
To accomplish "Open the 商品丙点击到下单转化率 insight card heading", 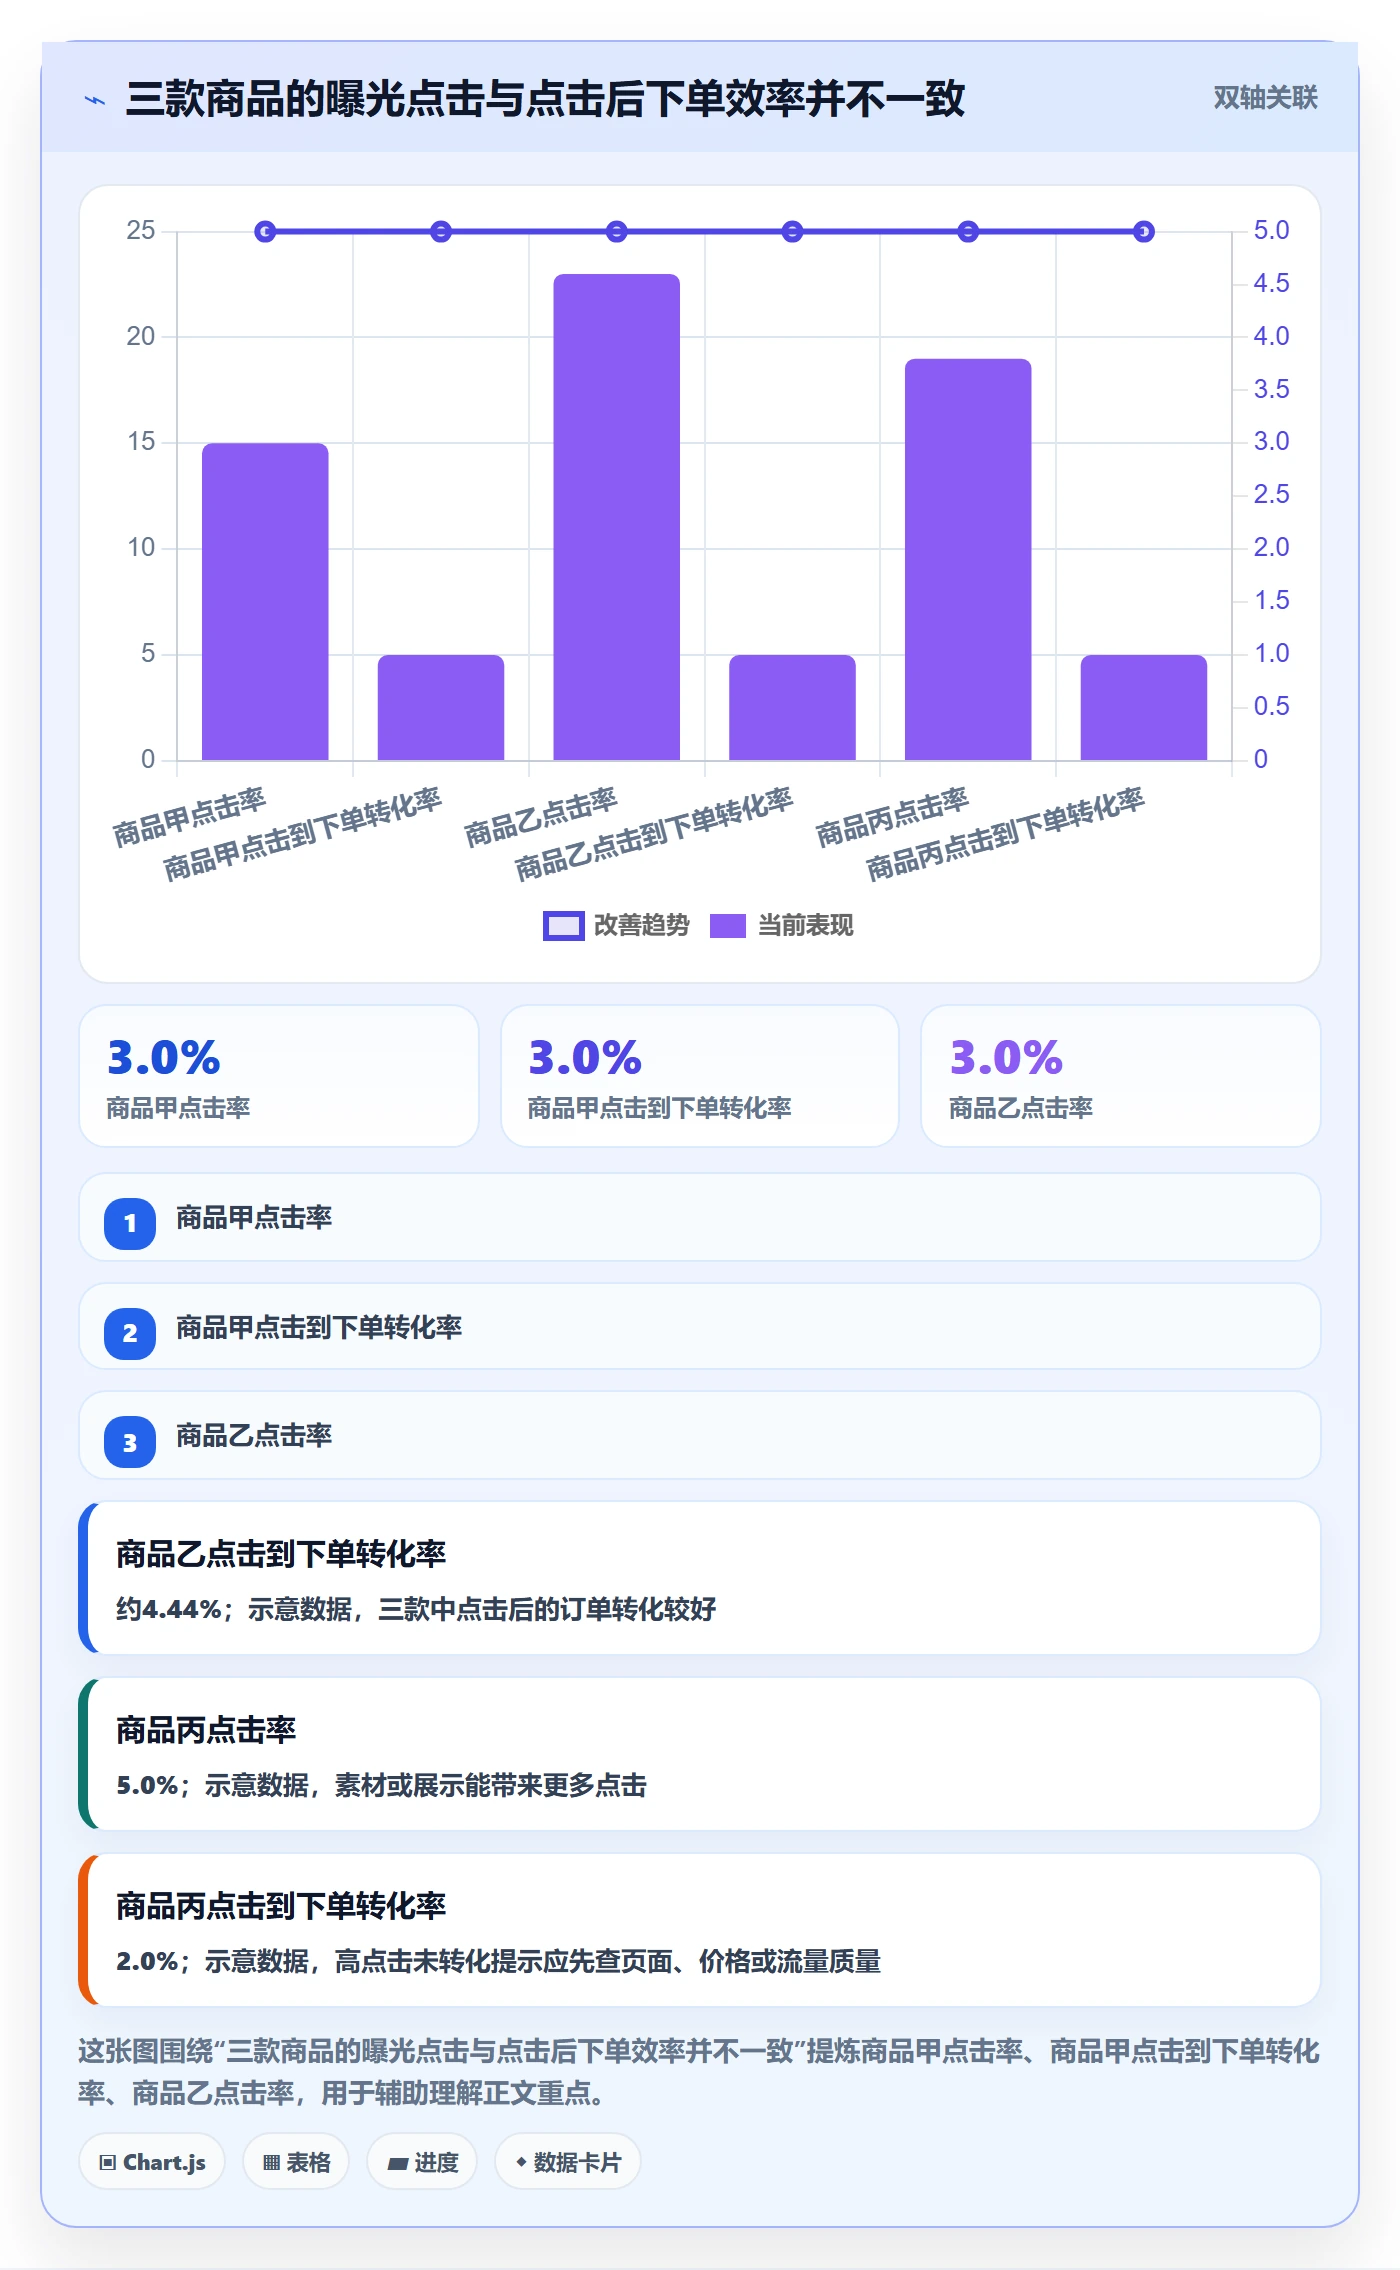I will coord(281,1906).
